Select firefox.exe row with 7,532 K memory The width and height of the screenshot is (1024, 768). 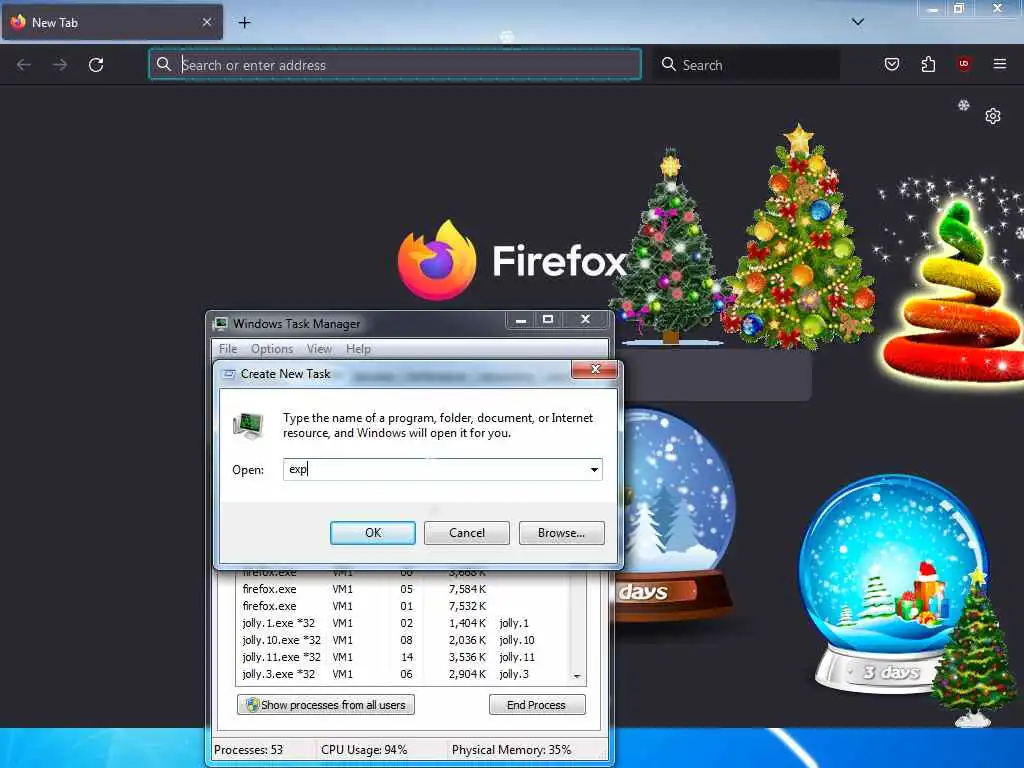click(x=402, y=606)
